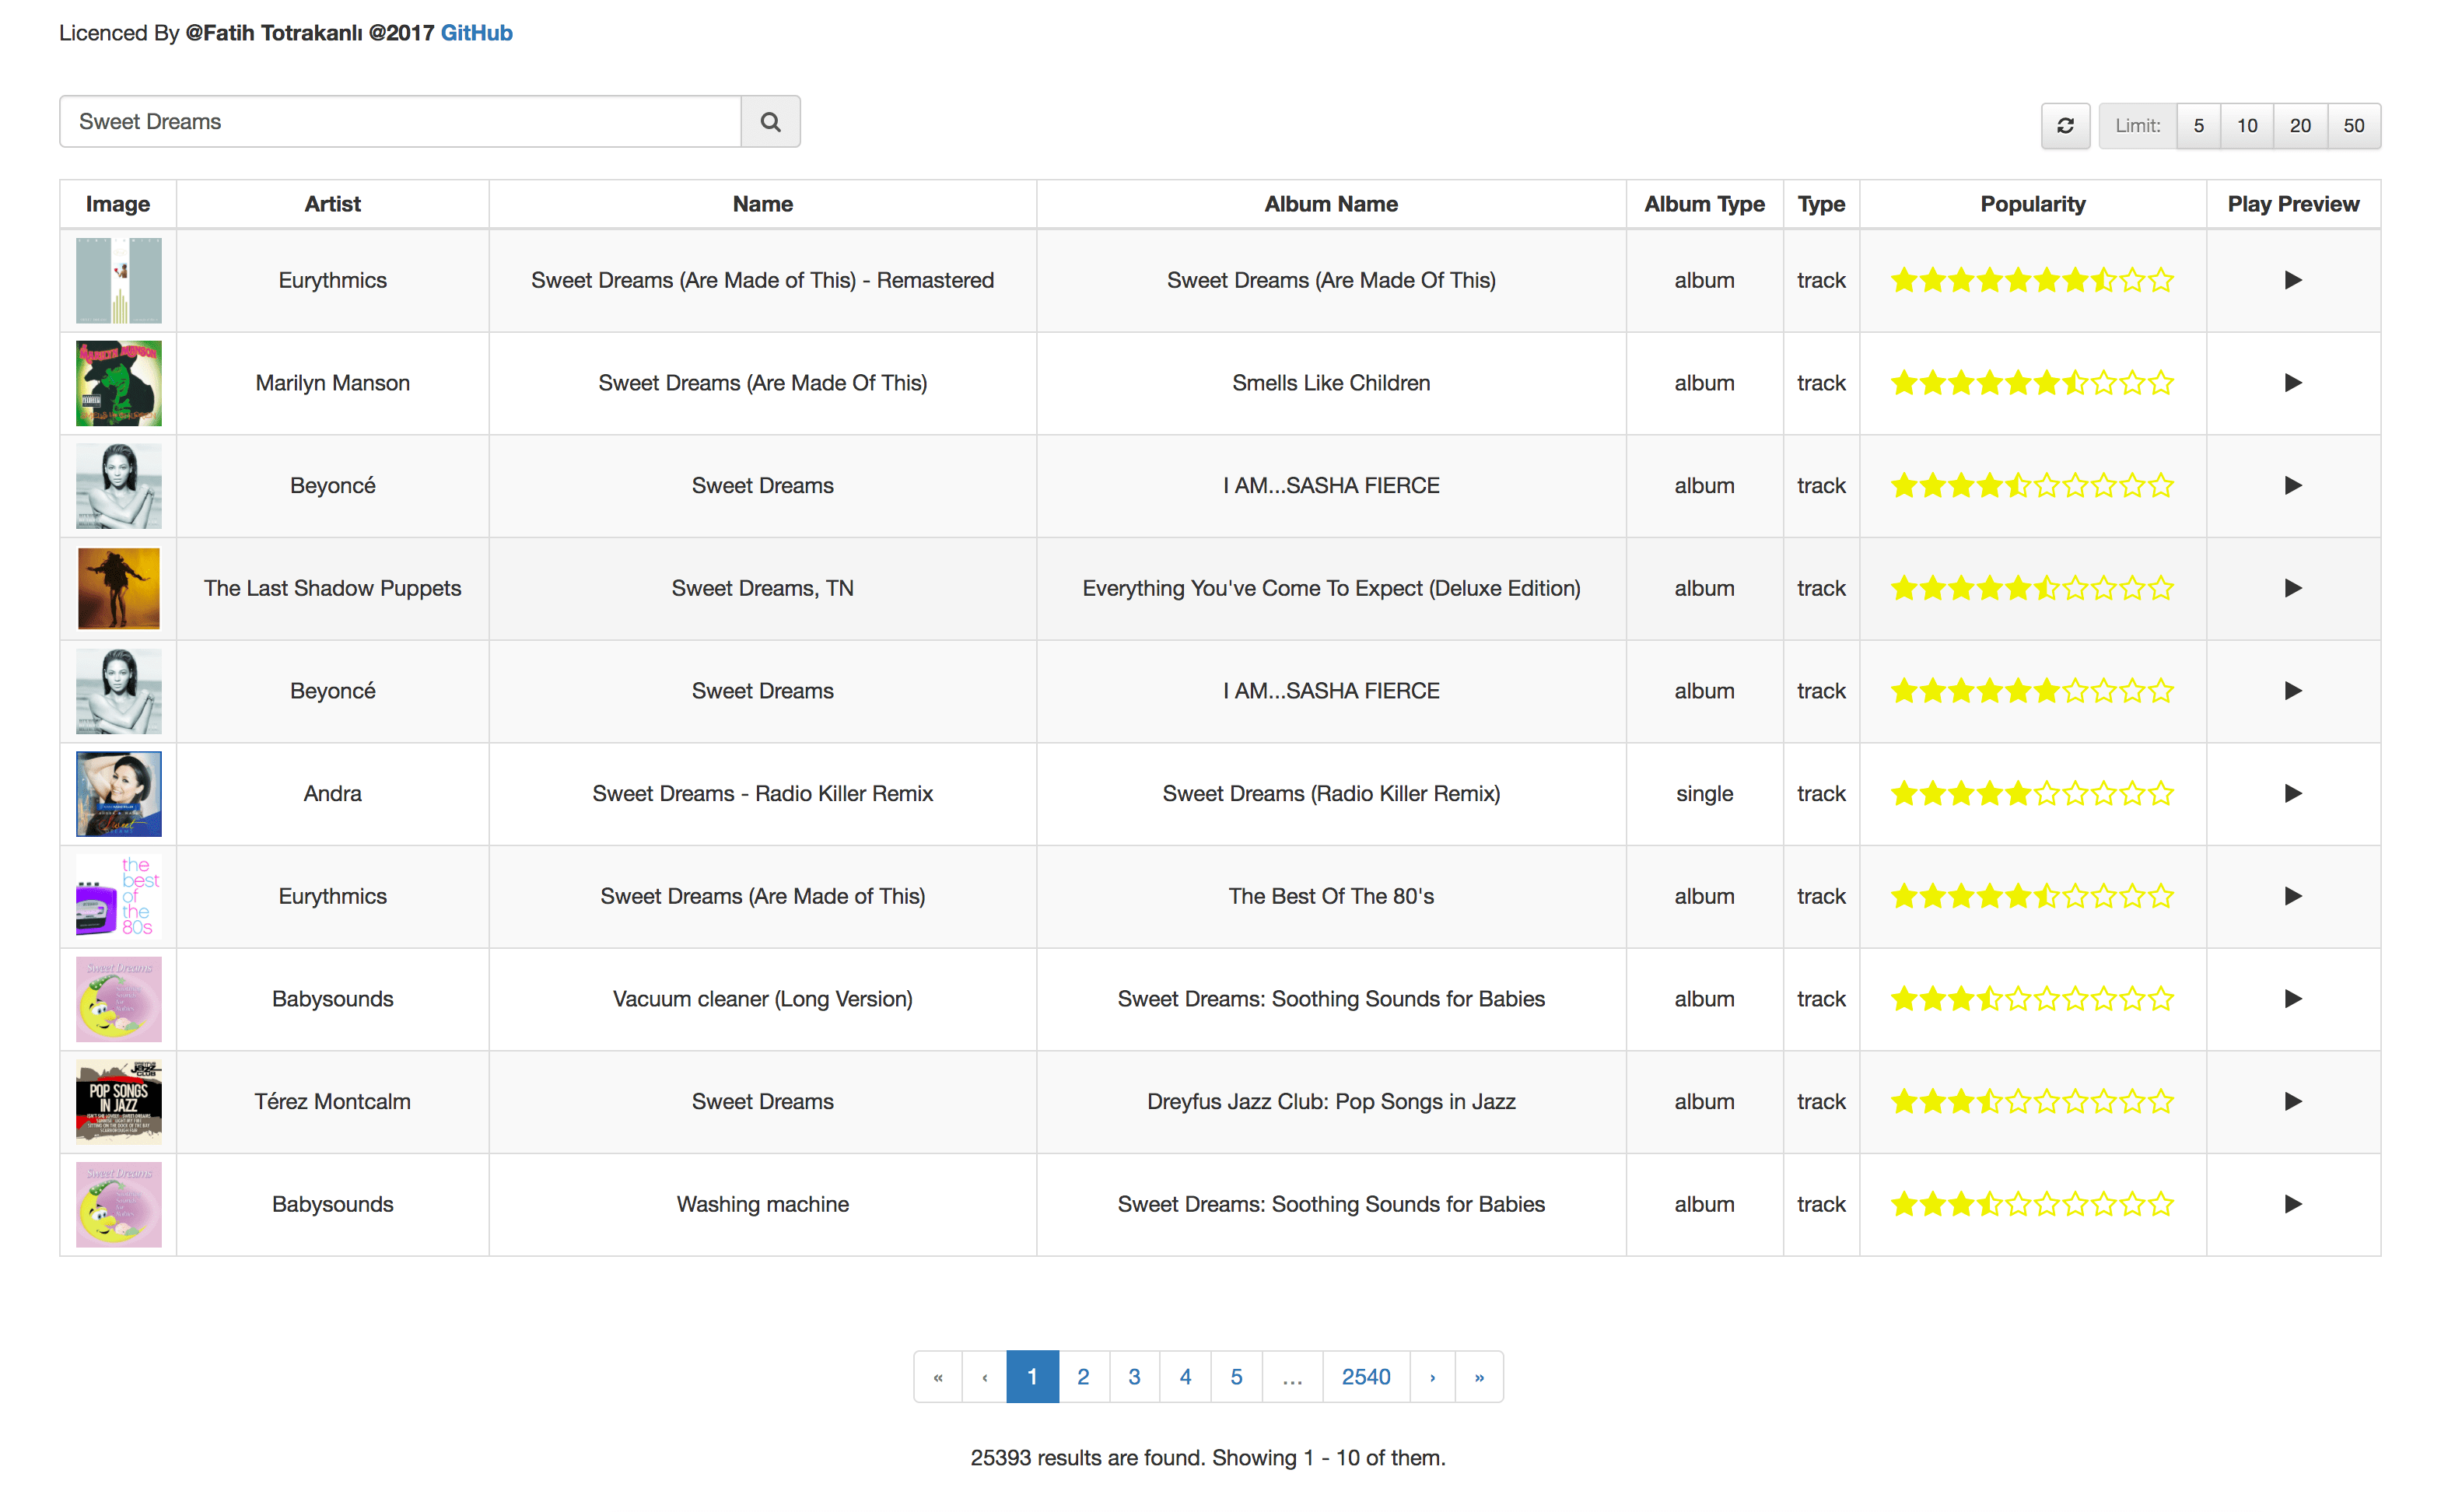
Task: Play Térez Montcalm's Sweet Dreams preview
Action: coord(2292,1101)
